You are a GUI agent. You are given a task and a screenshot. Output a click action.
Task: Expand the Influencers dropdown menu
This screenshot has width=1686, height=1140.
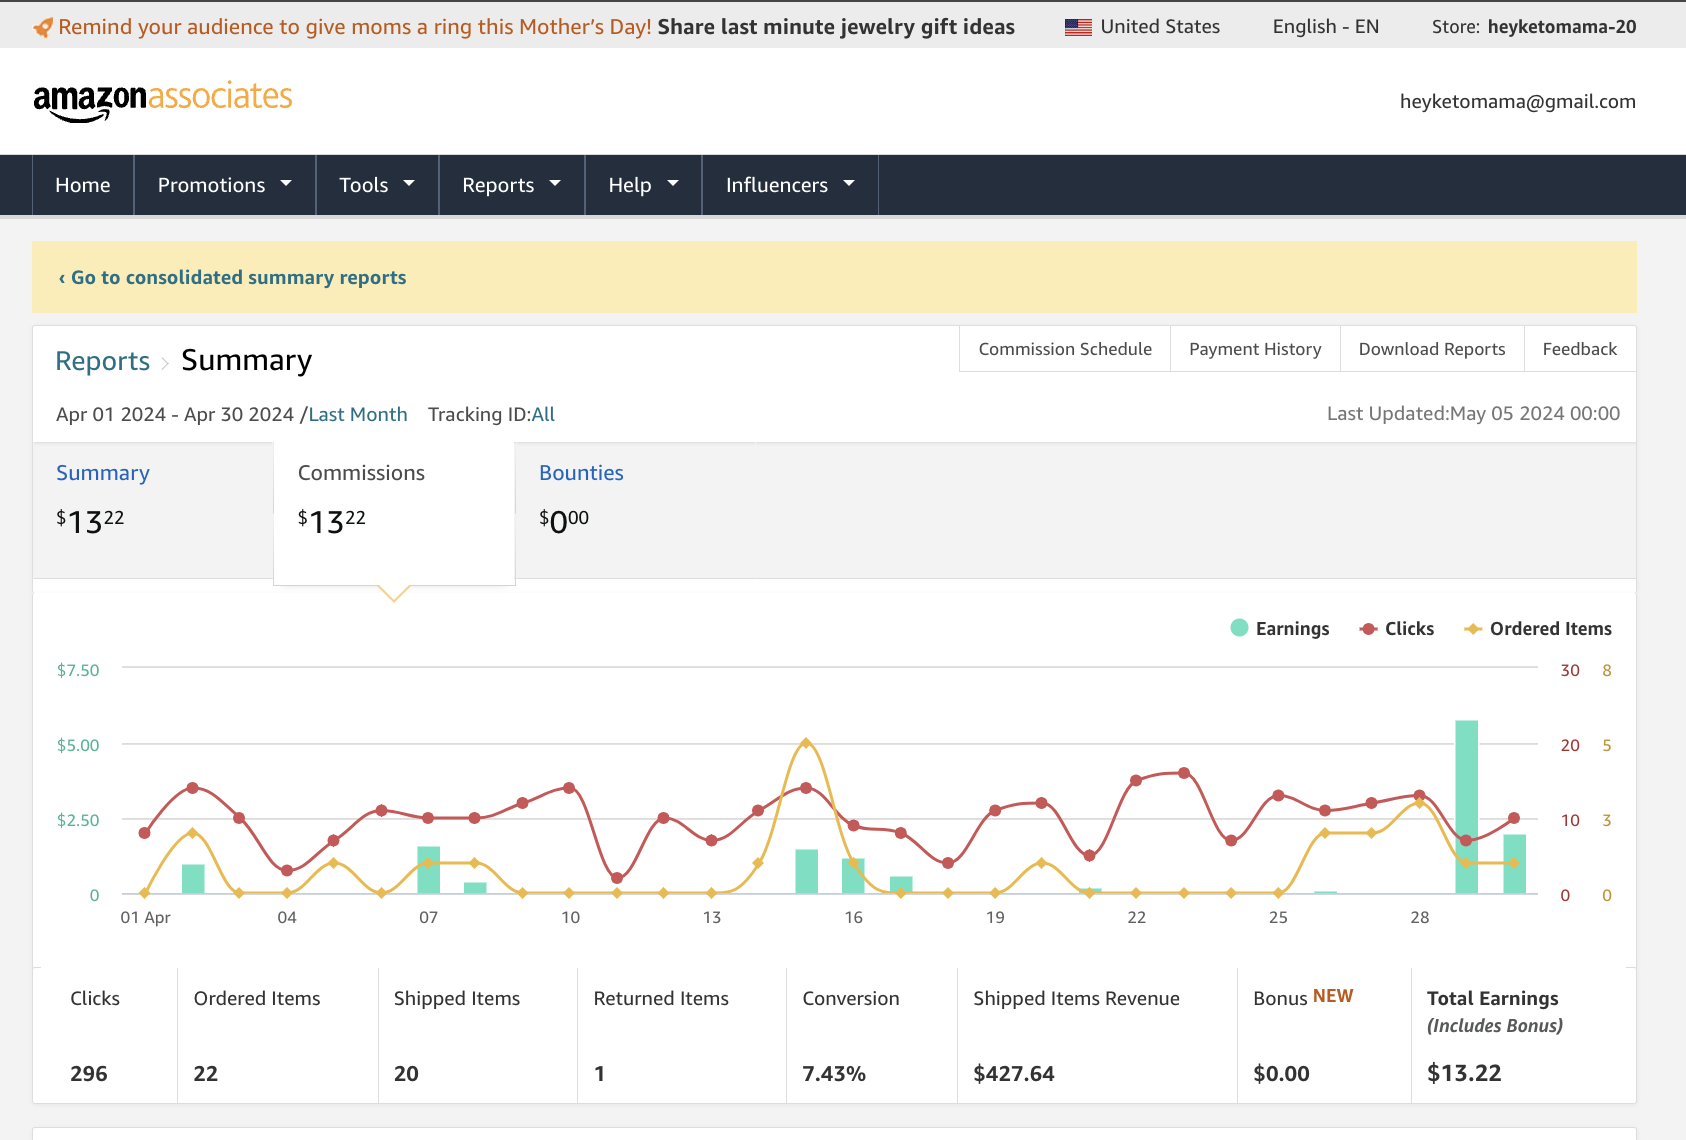[x=790, y=185]
